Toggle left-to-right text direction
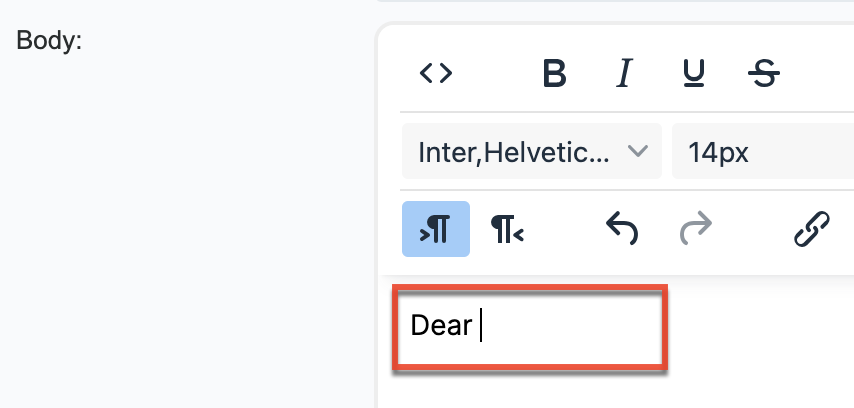This screenshot has height=408, width=854. click(x=436, y=230)
